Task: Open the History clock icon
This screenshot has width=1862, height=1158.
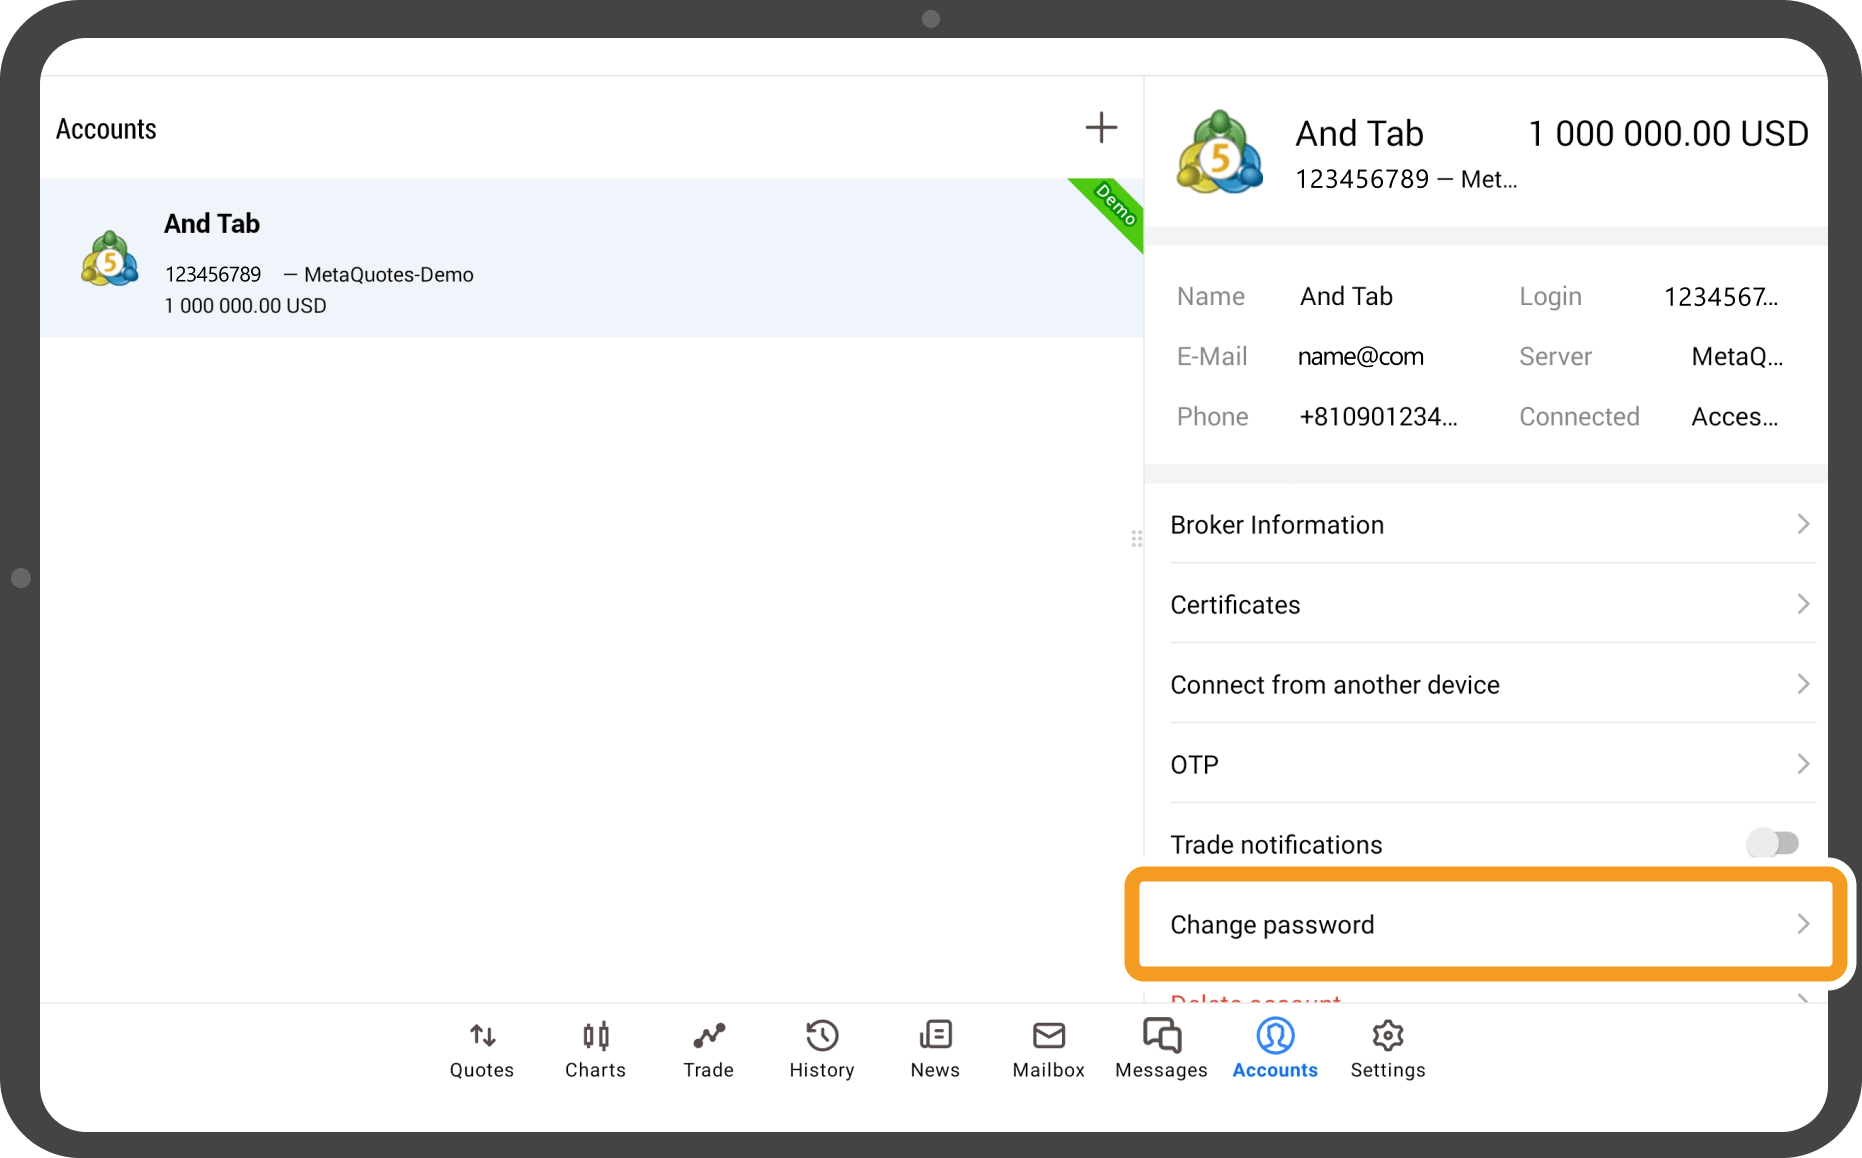Action: click(822, 1036)
